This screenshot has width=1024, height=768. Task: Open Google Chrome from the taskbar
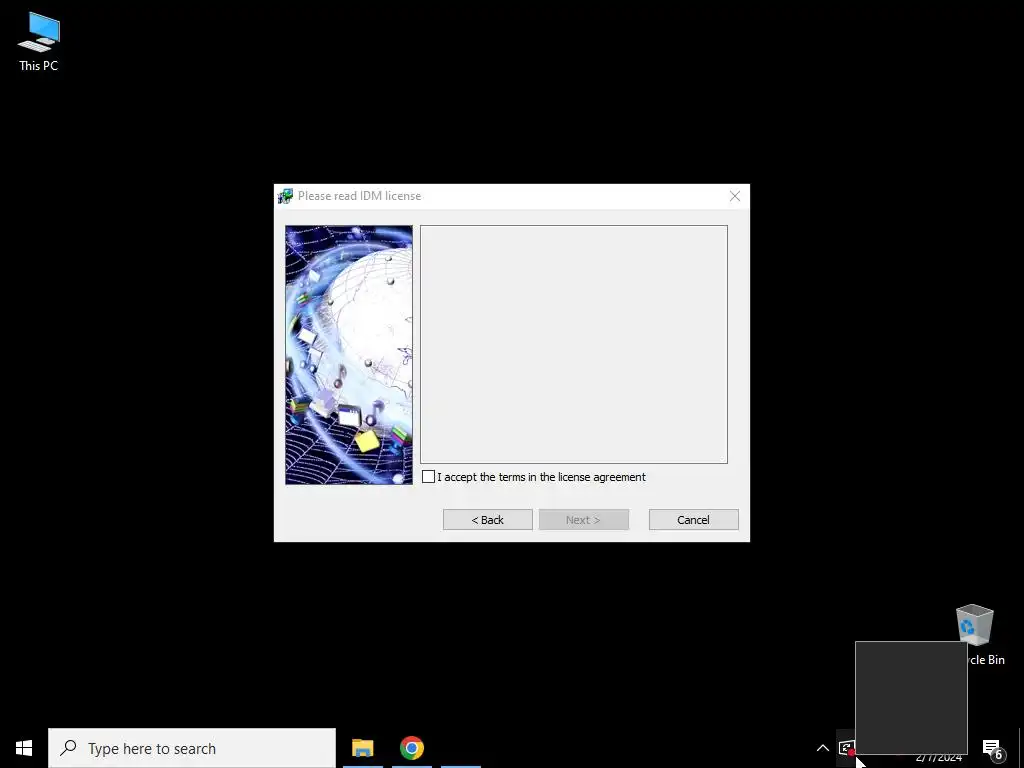(411, 748)
